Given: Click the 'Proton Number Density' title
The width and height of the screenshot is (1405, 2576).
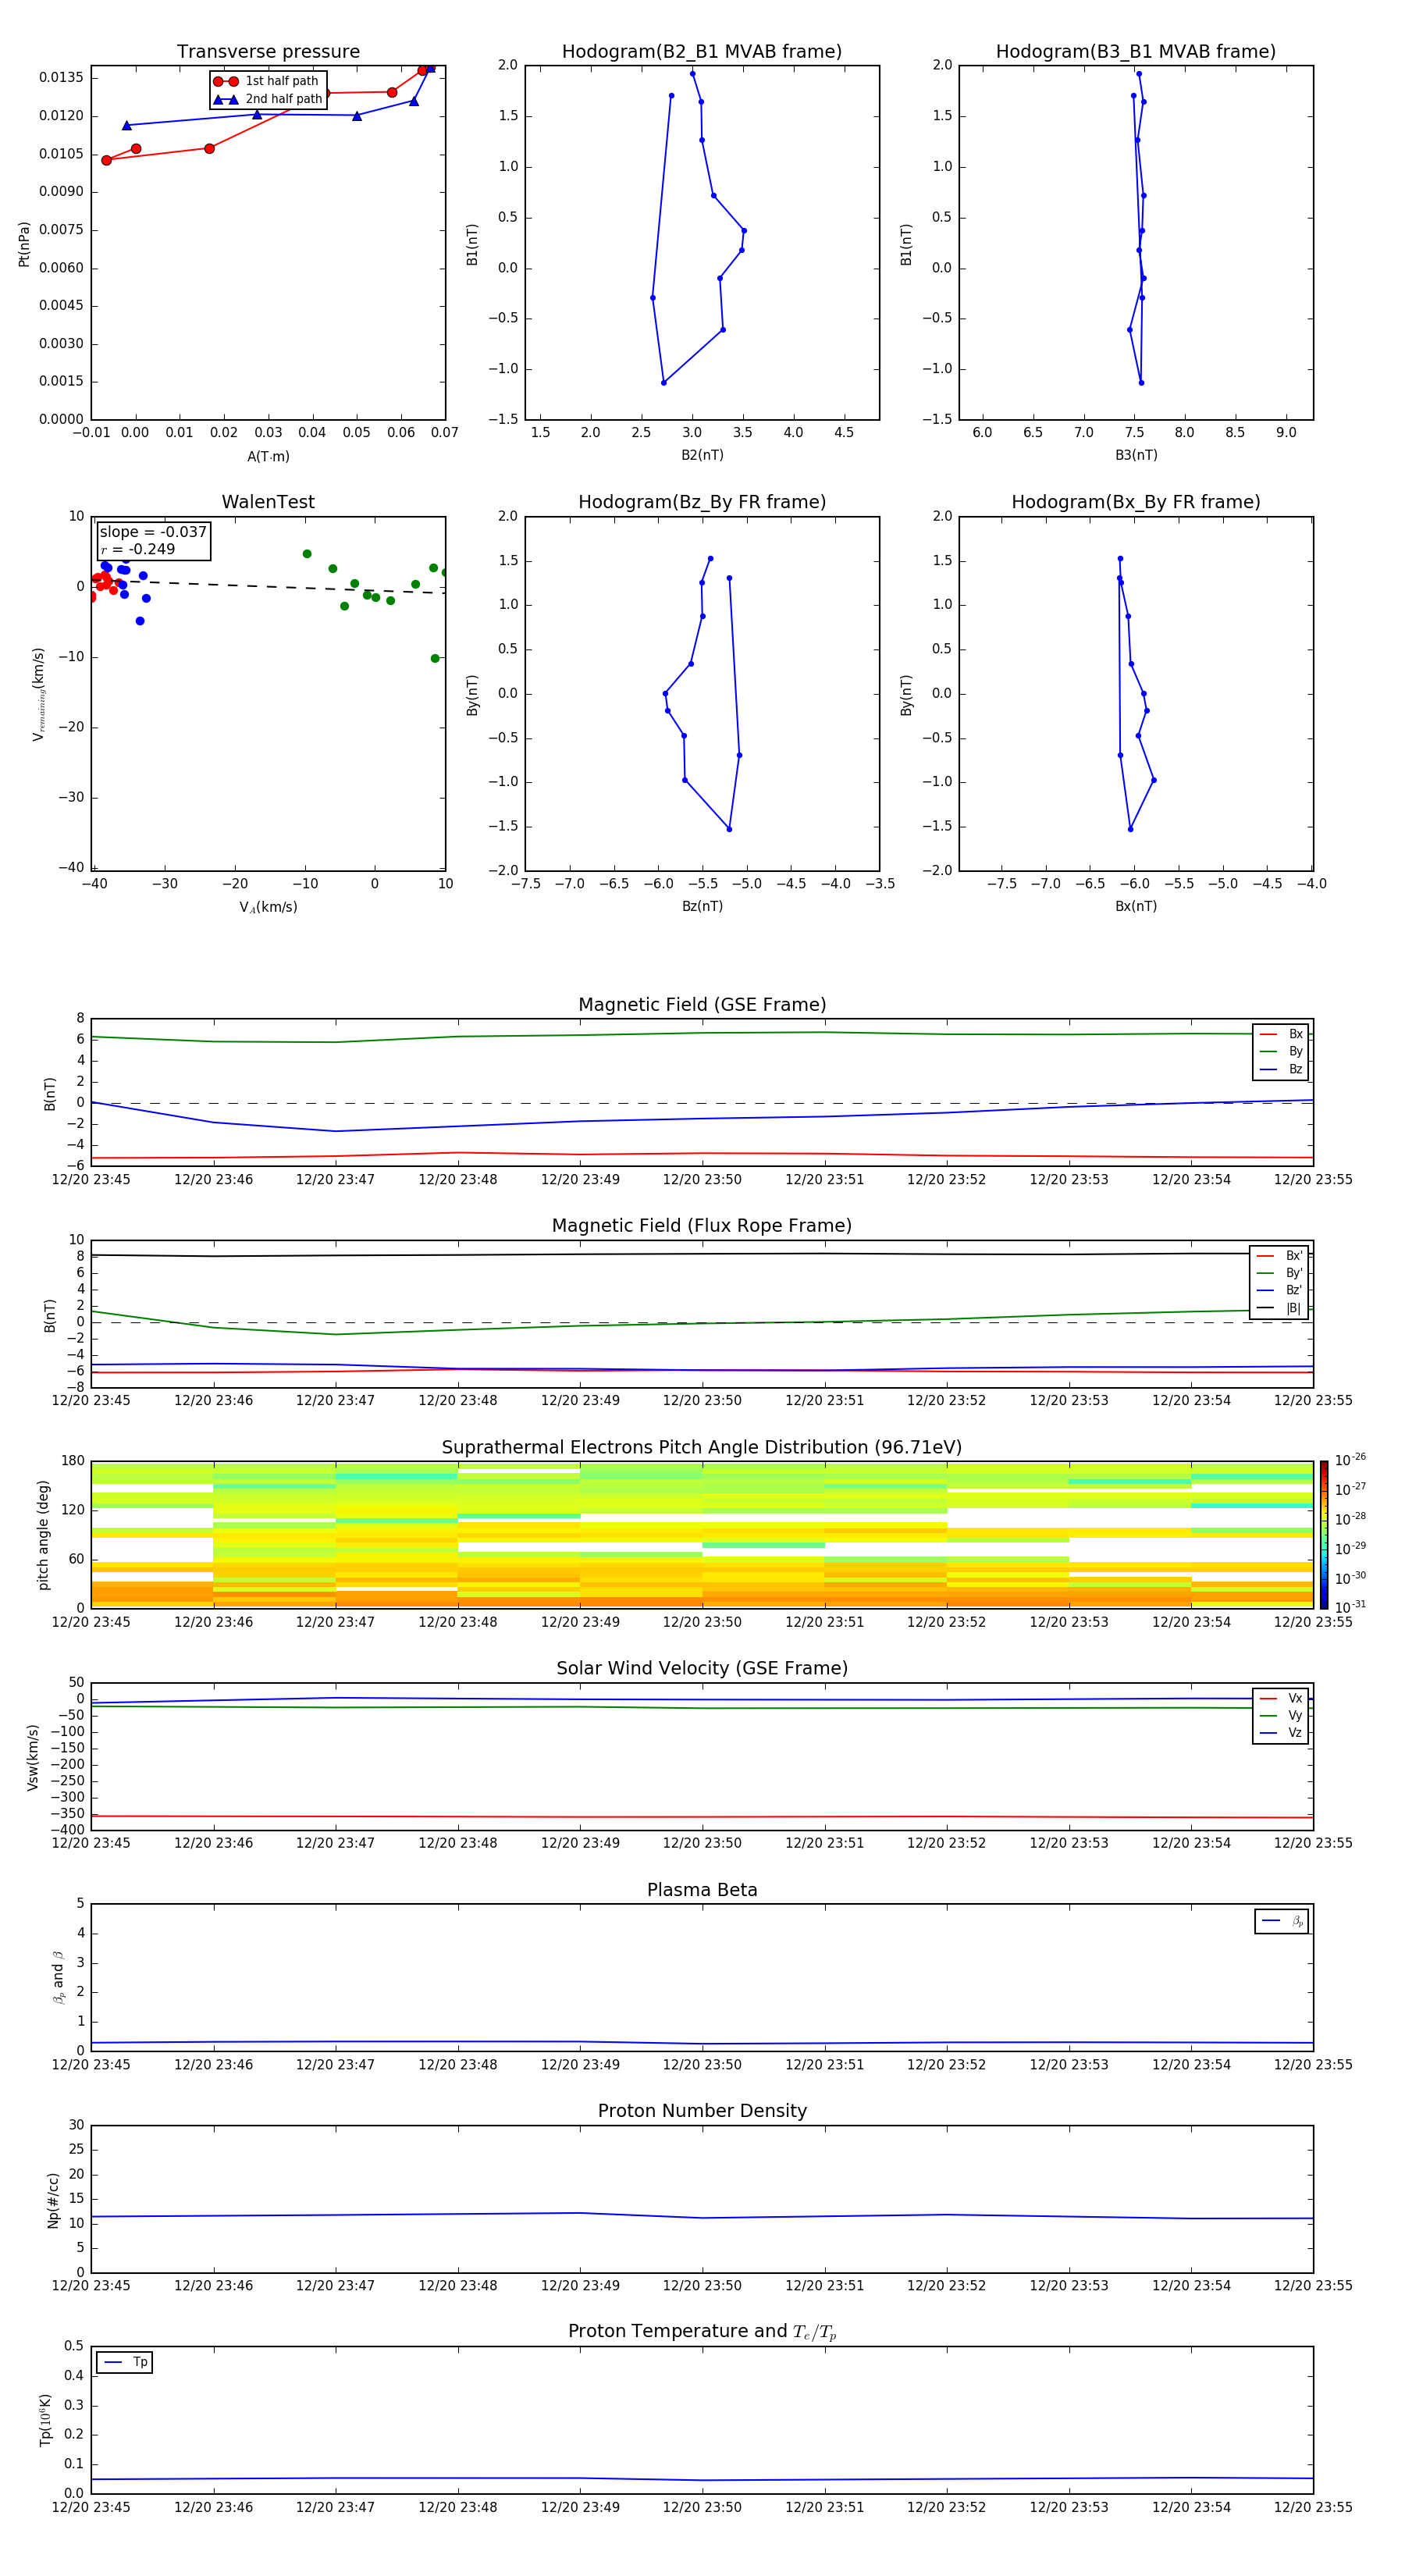Looking at the screenshot, I should [x=702, y=2111].
